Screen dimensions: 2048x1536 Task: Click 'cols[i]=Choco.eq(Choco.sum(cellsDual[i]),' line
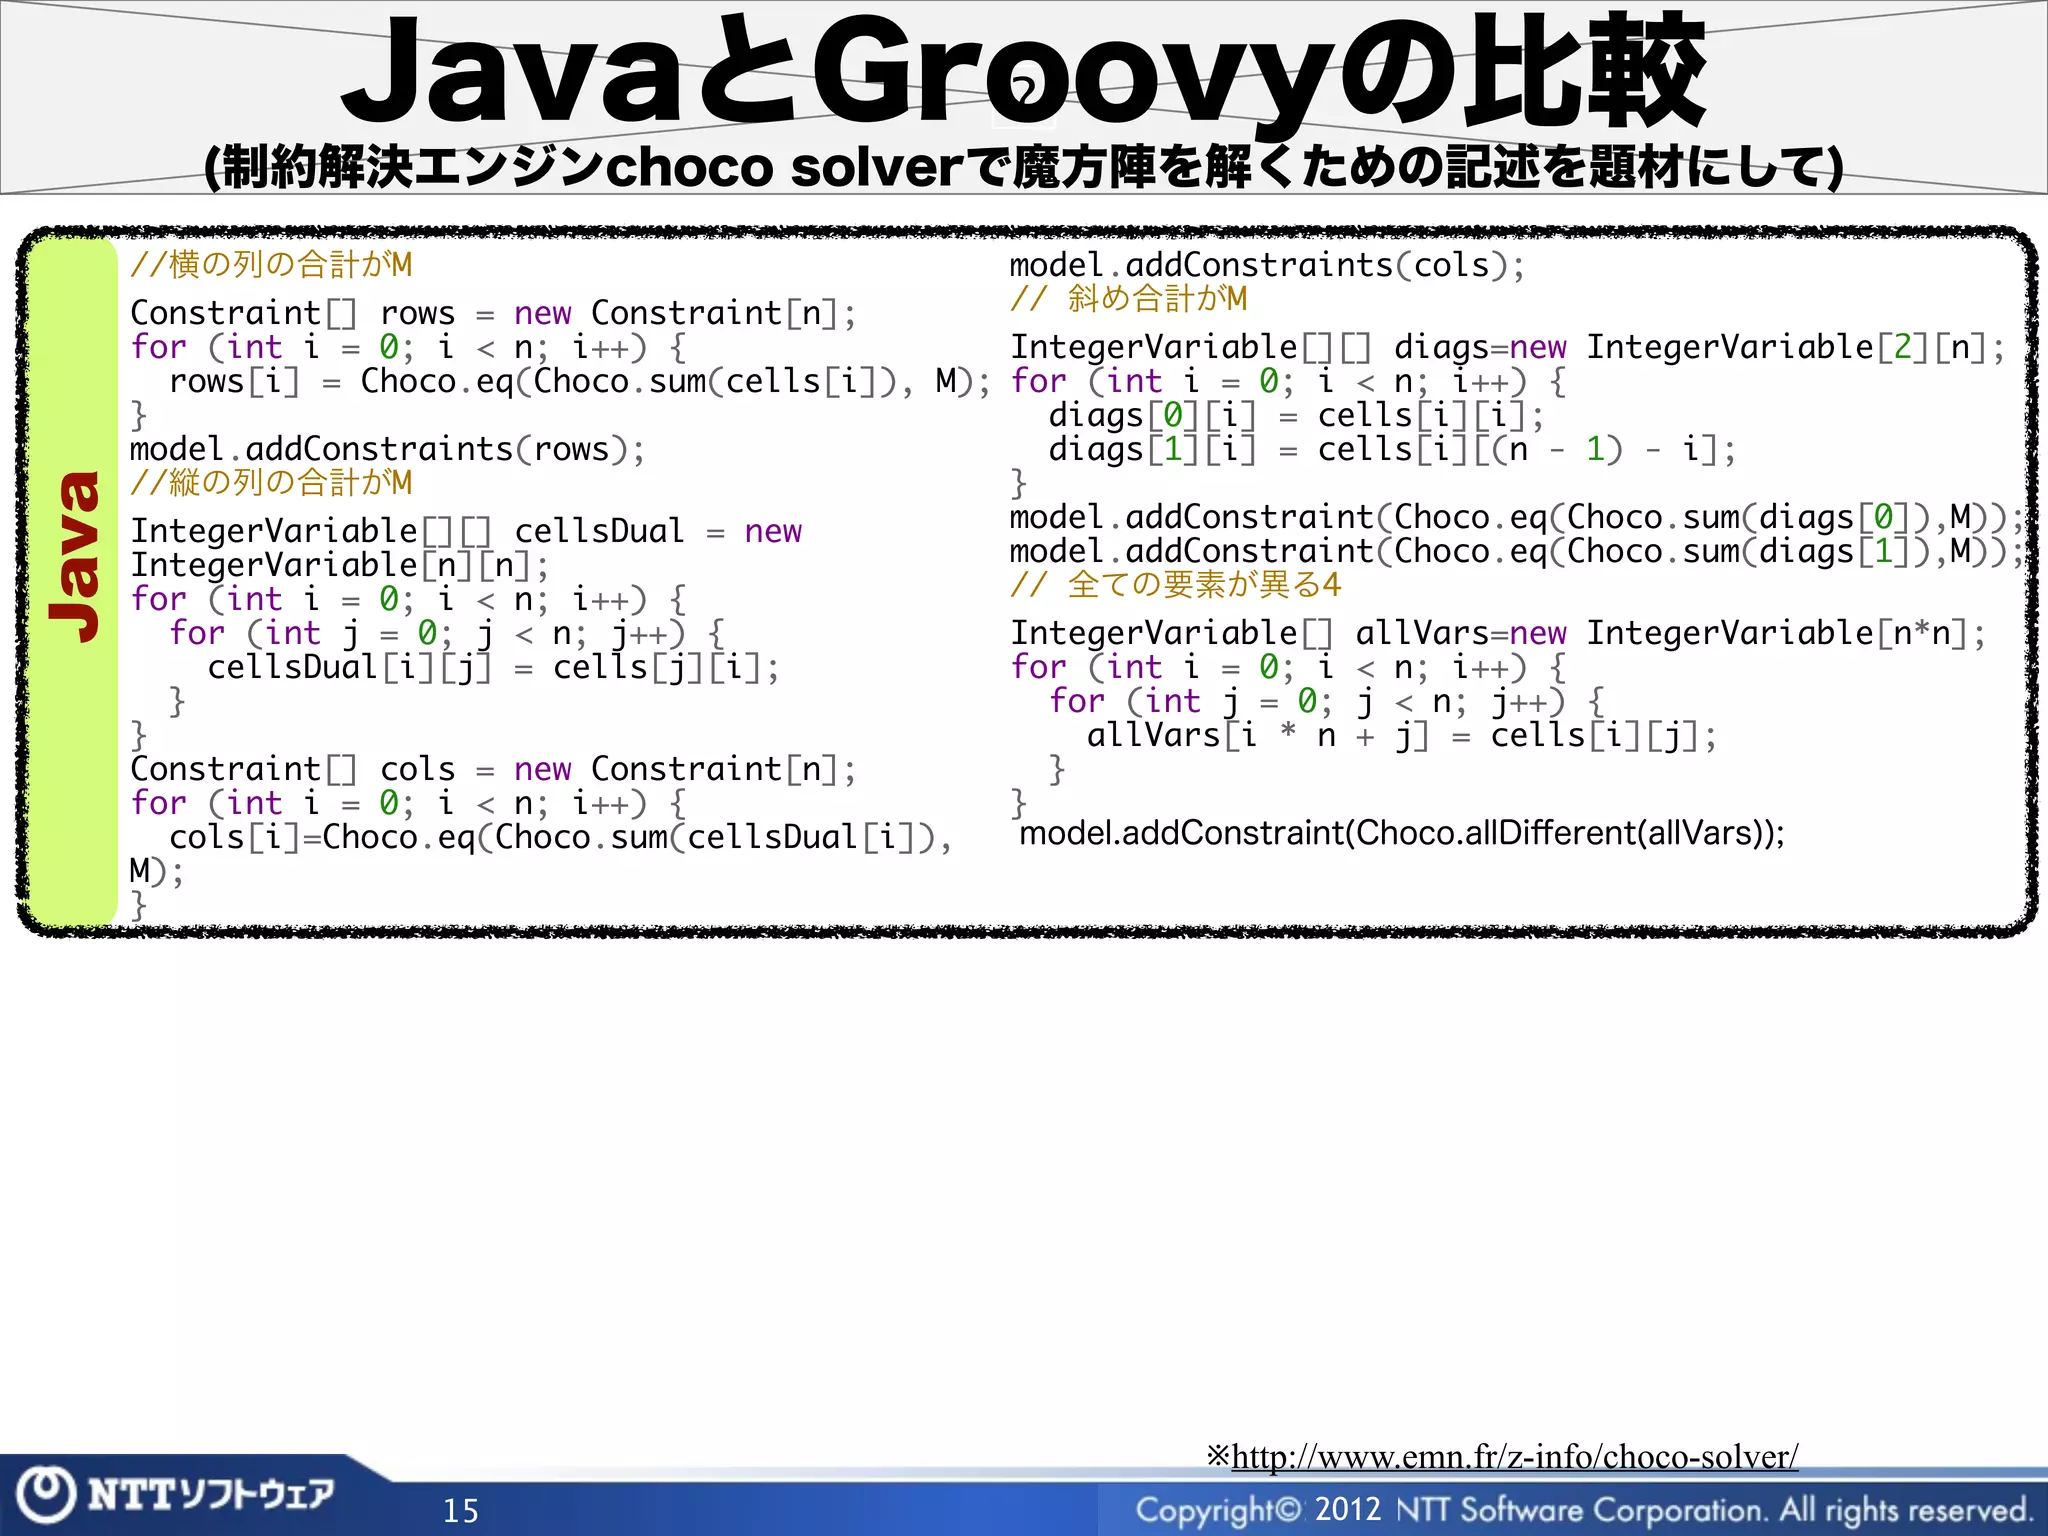560,837
